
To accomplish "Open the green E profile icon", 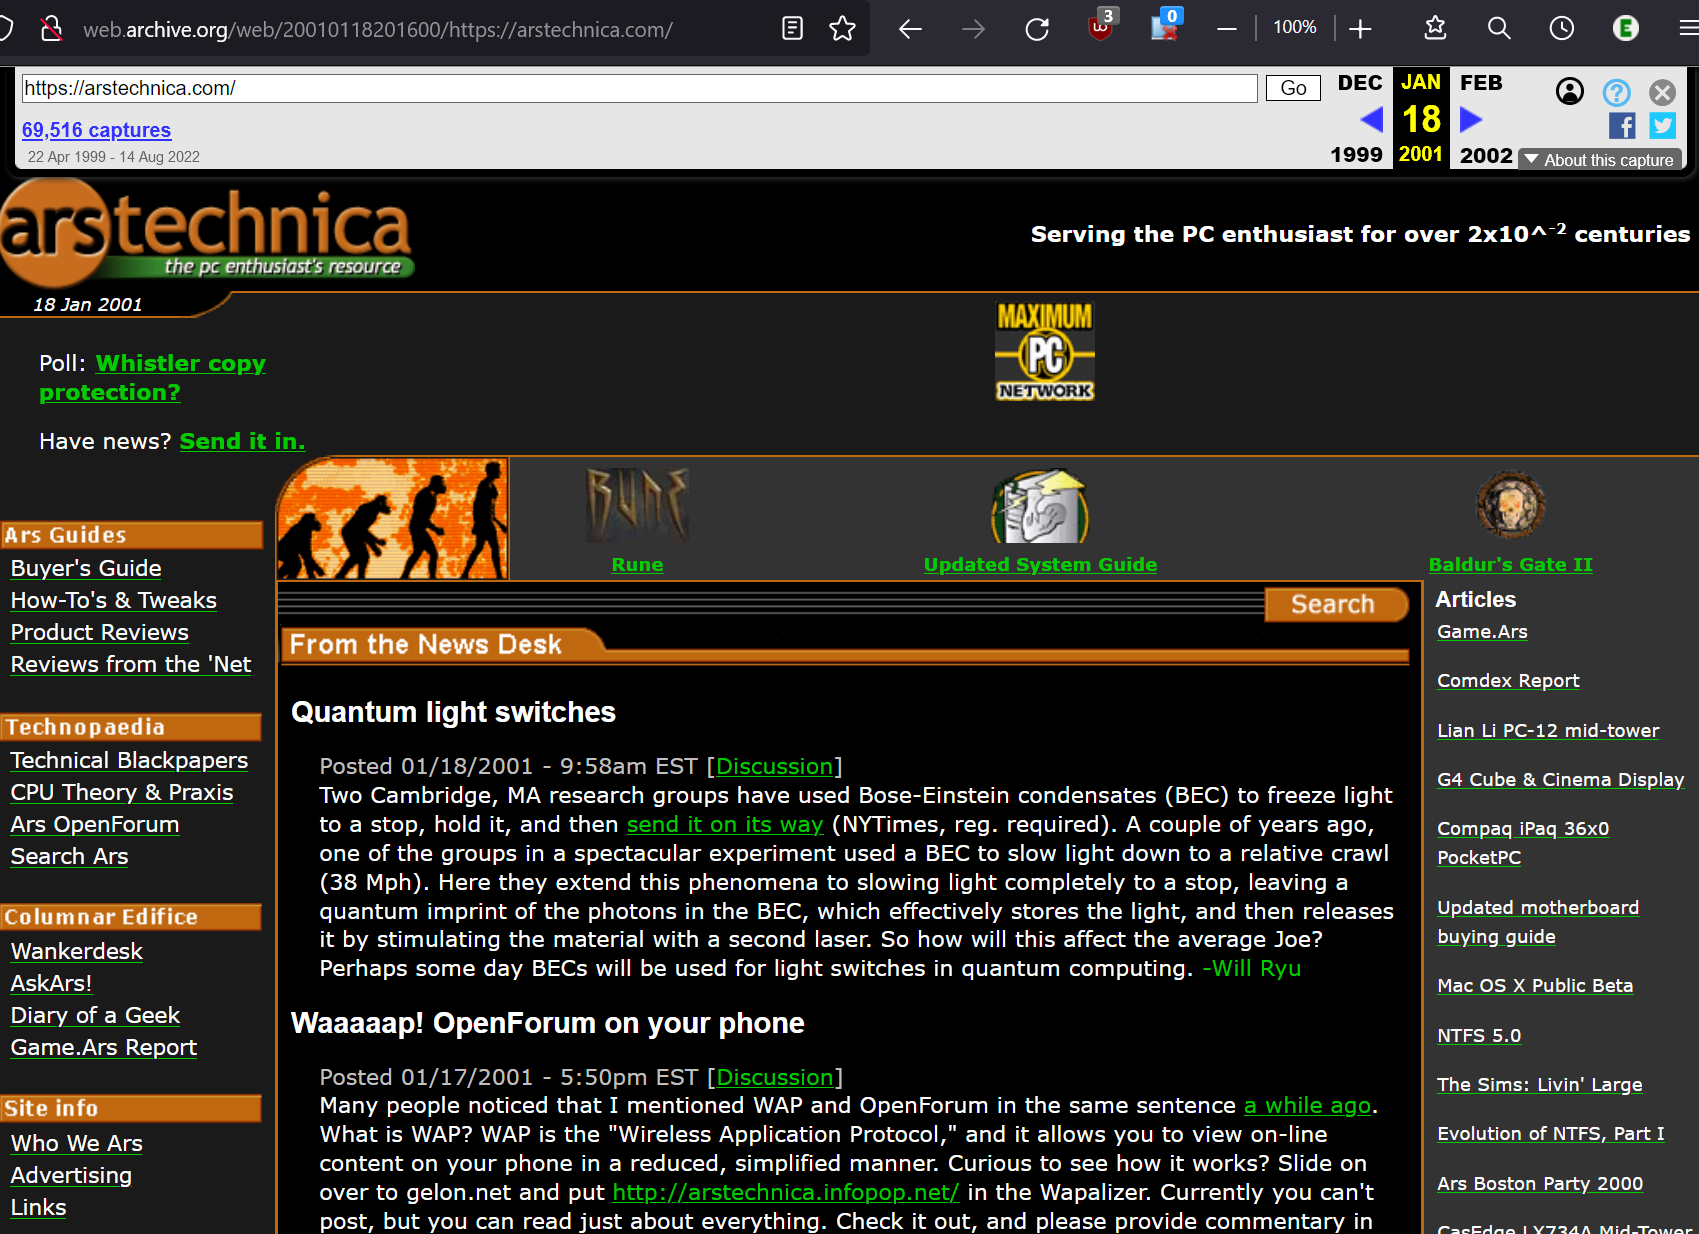I will coord(1626,28).
